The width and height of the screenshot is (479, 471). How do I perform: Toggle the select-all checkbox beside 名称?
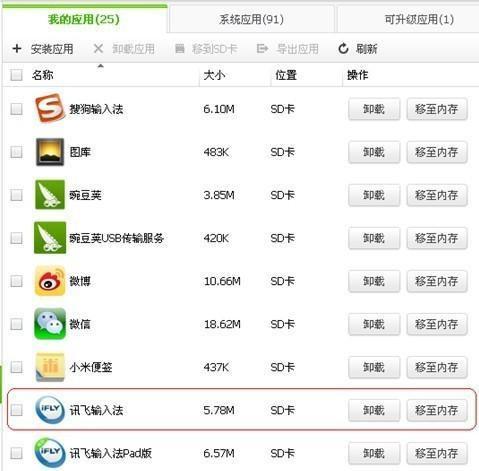point(16,75)
